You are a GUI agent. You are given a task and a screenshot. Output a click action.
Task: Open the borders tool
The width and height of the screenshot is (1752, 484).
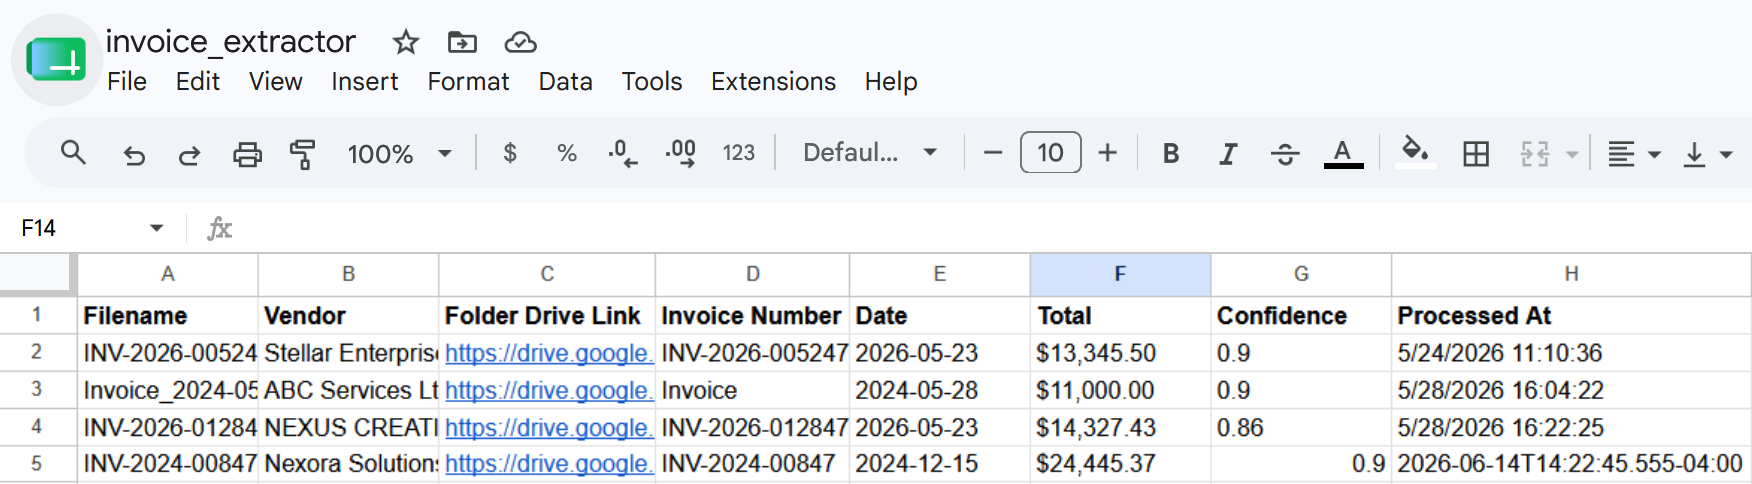[x=1476, y=153]
